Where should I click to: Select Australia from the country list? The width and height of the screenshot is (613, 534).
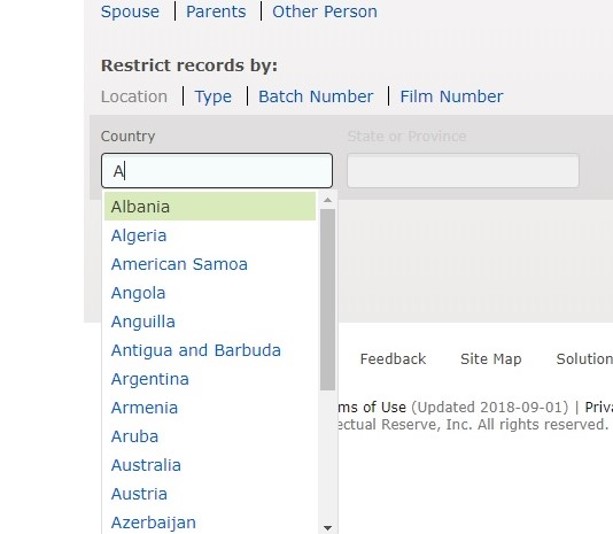pyautogui.click(x=146, y=465)
